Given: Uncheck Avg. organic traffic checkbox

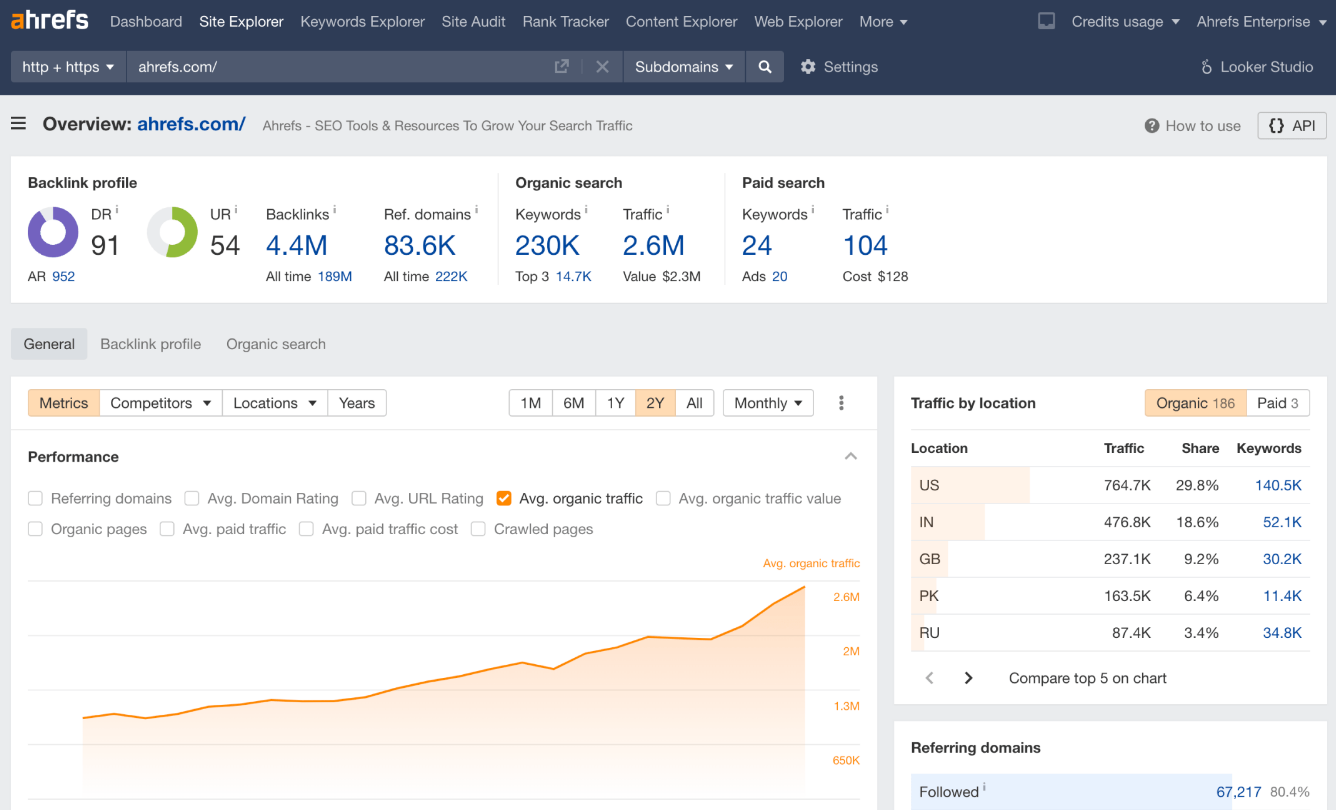Looking at the screenshot, I should tap(504, 498).
